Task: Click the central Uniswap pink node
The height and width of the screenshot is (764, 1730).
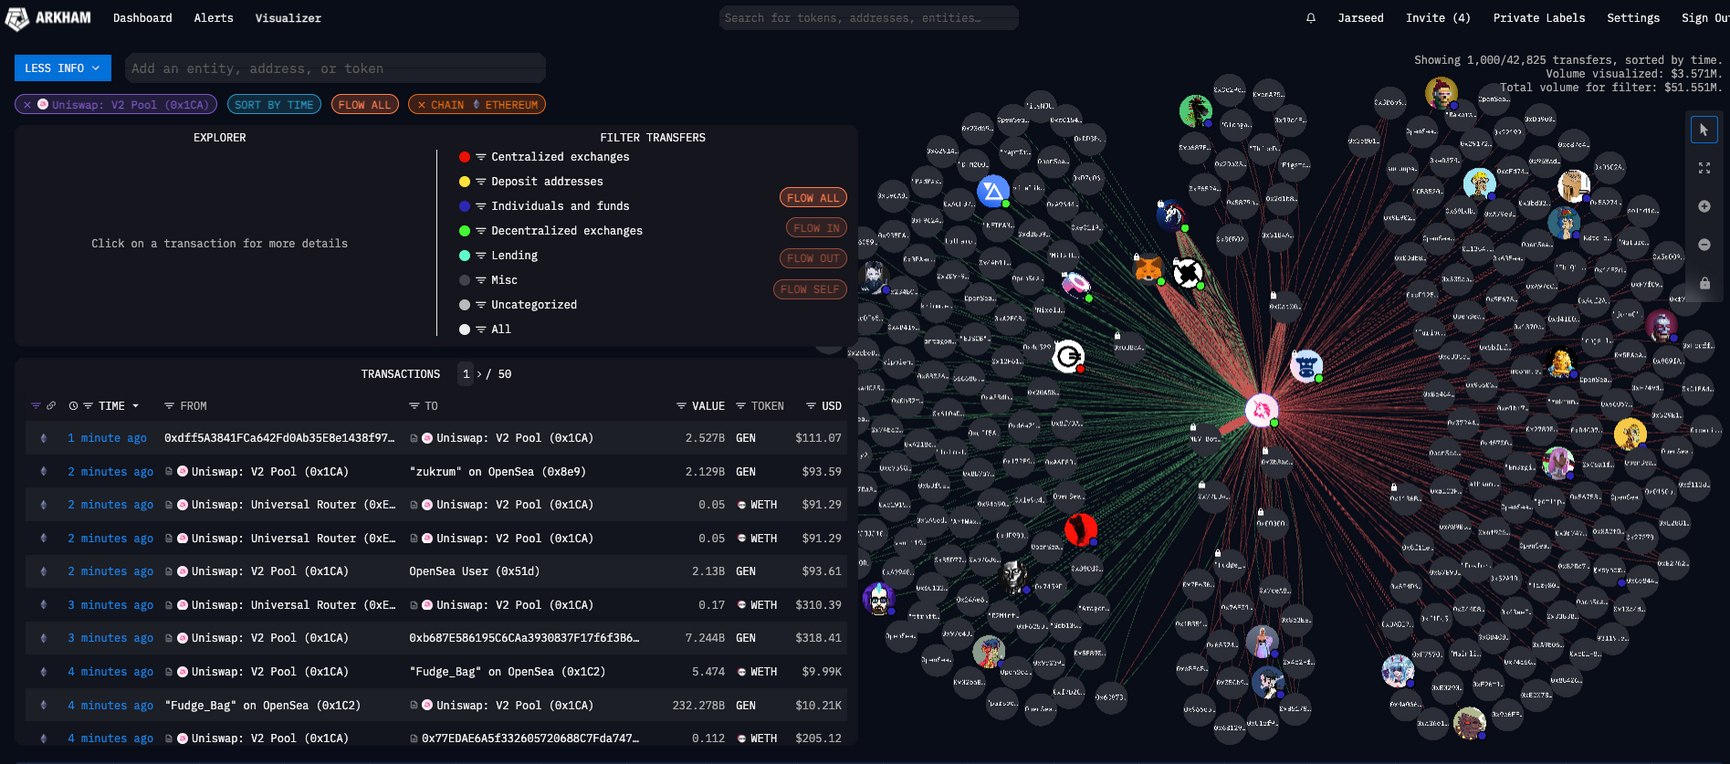Action: [x=1261, y=409]
